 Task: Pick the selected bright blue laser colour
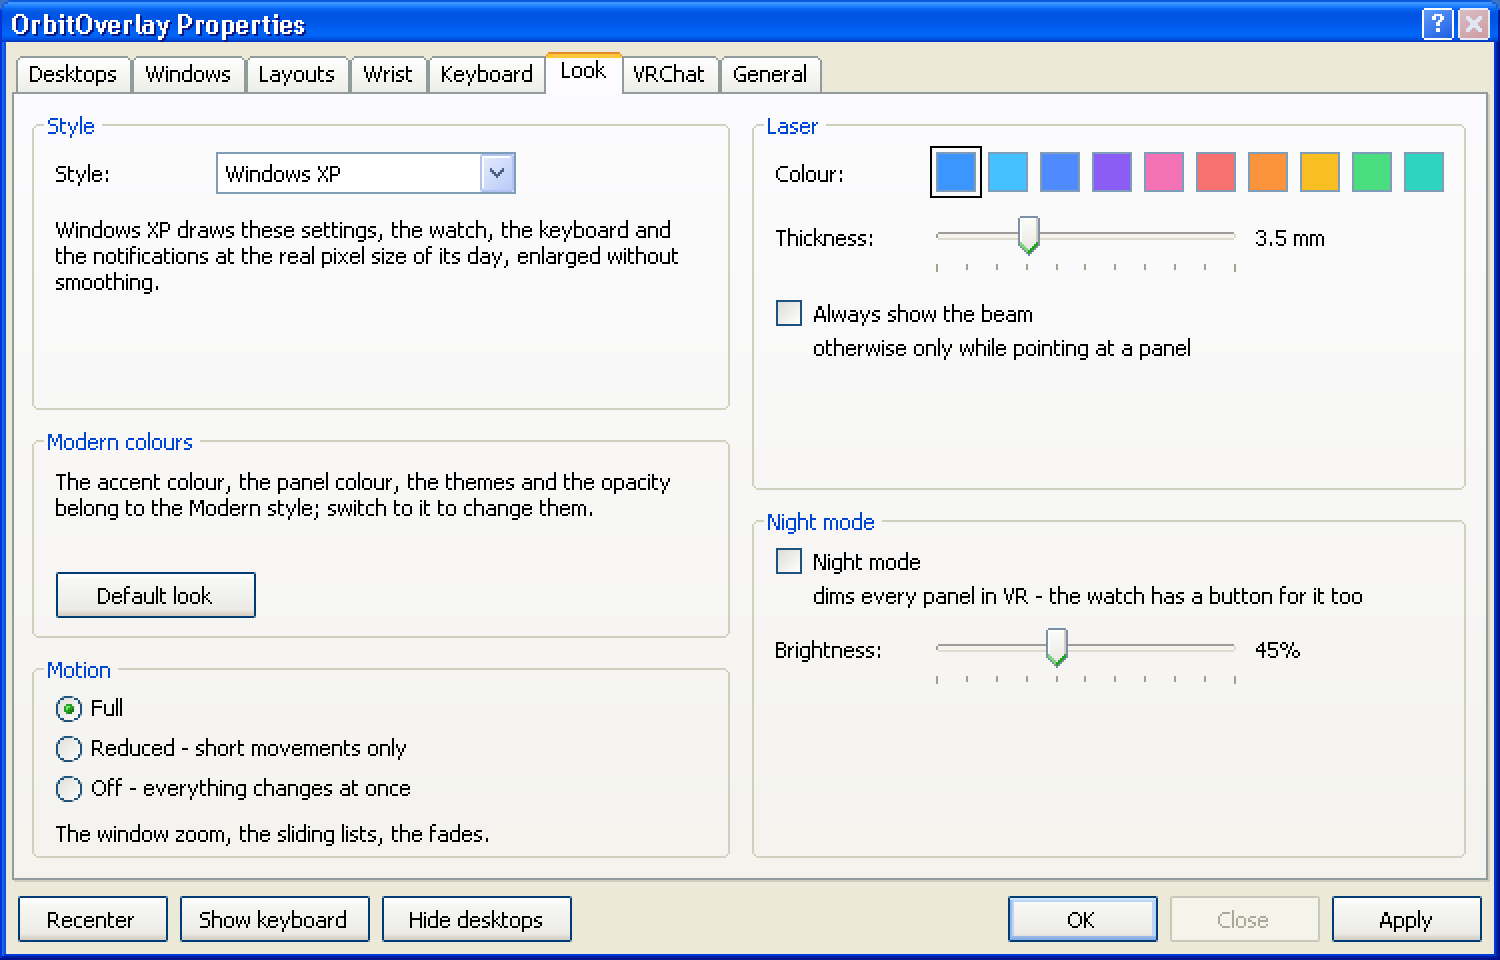pos(956,172)
